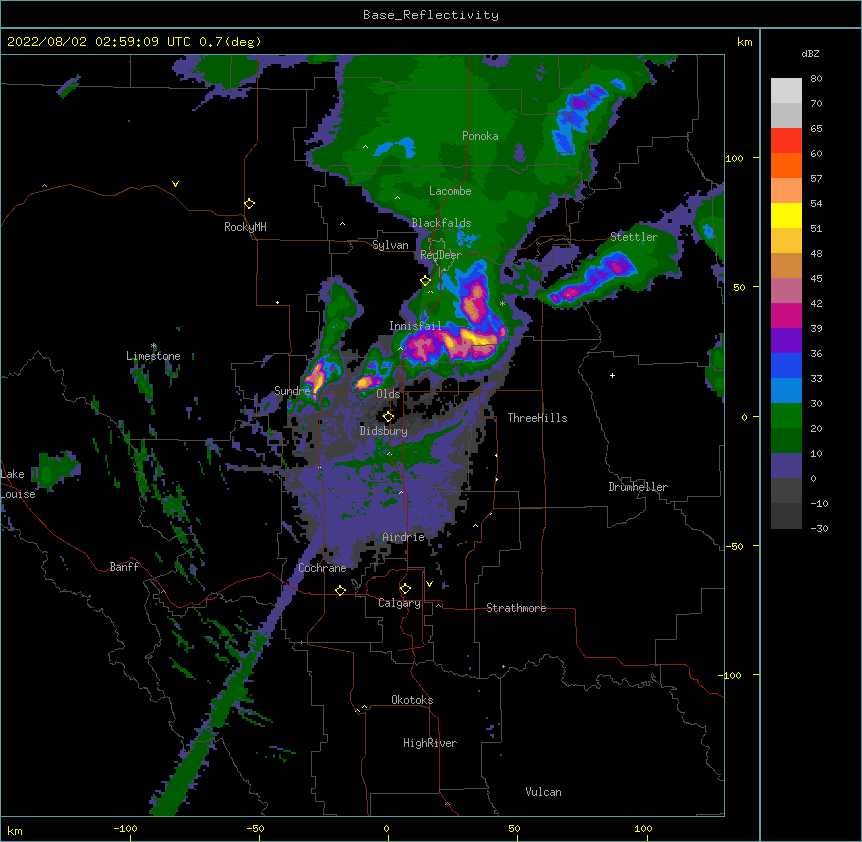The image size is (862, 842).
Task: Select the green 20-30 dBZ color swatch
Action: pyautogui.click(x=786, y=416)
